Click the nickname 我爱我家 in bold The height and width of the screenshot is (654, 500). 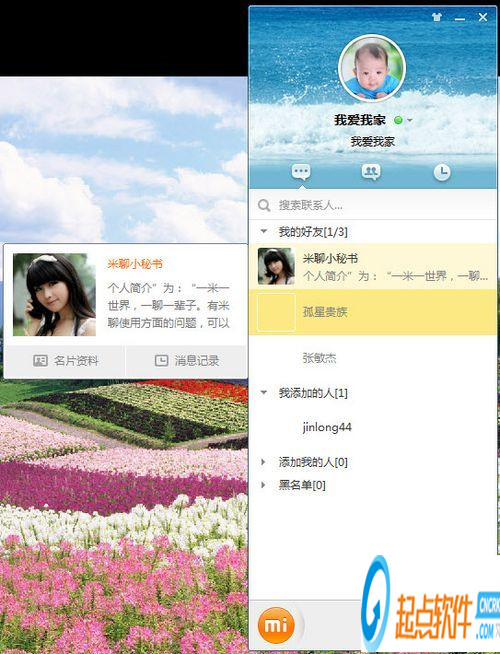tap(359, 120)
